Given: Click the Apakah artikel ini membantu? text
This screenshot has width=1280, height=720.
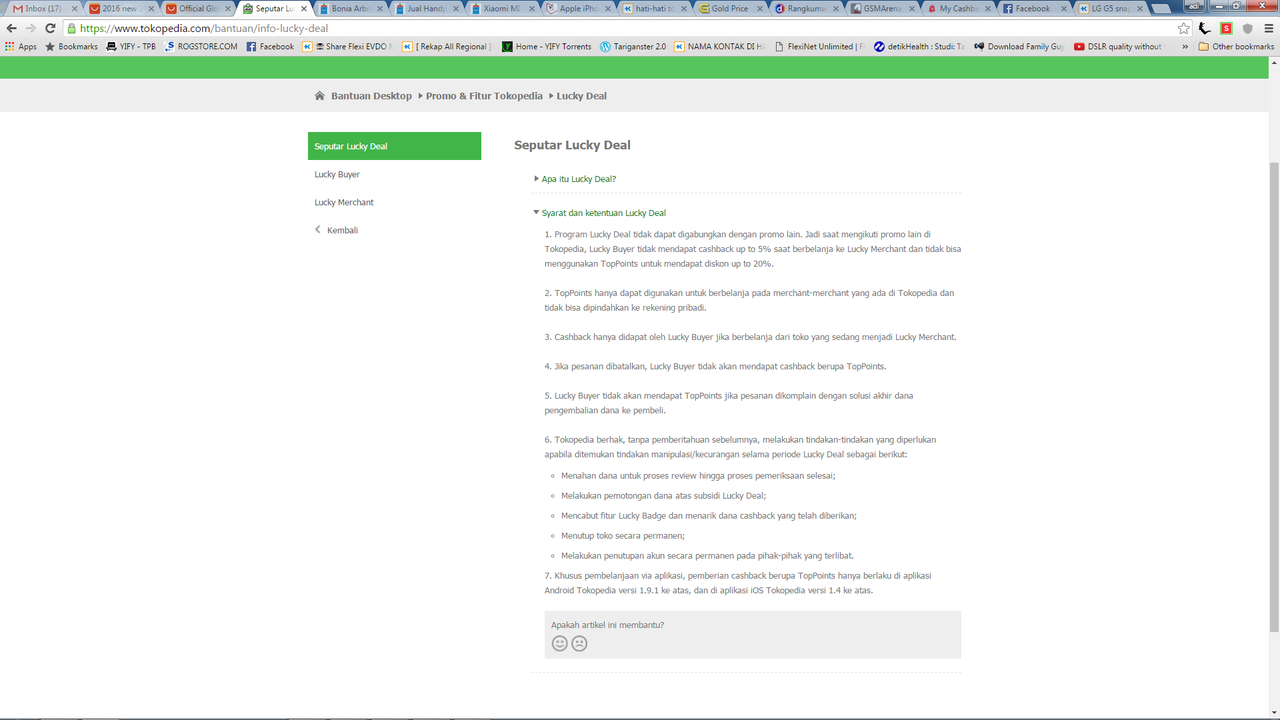Looking at the screenshot, I should pyautogui.click(x=607, y=625).
